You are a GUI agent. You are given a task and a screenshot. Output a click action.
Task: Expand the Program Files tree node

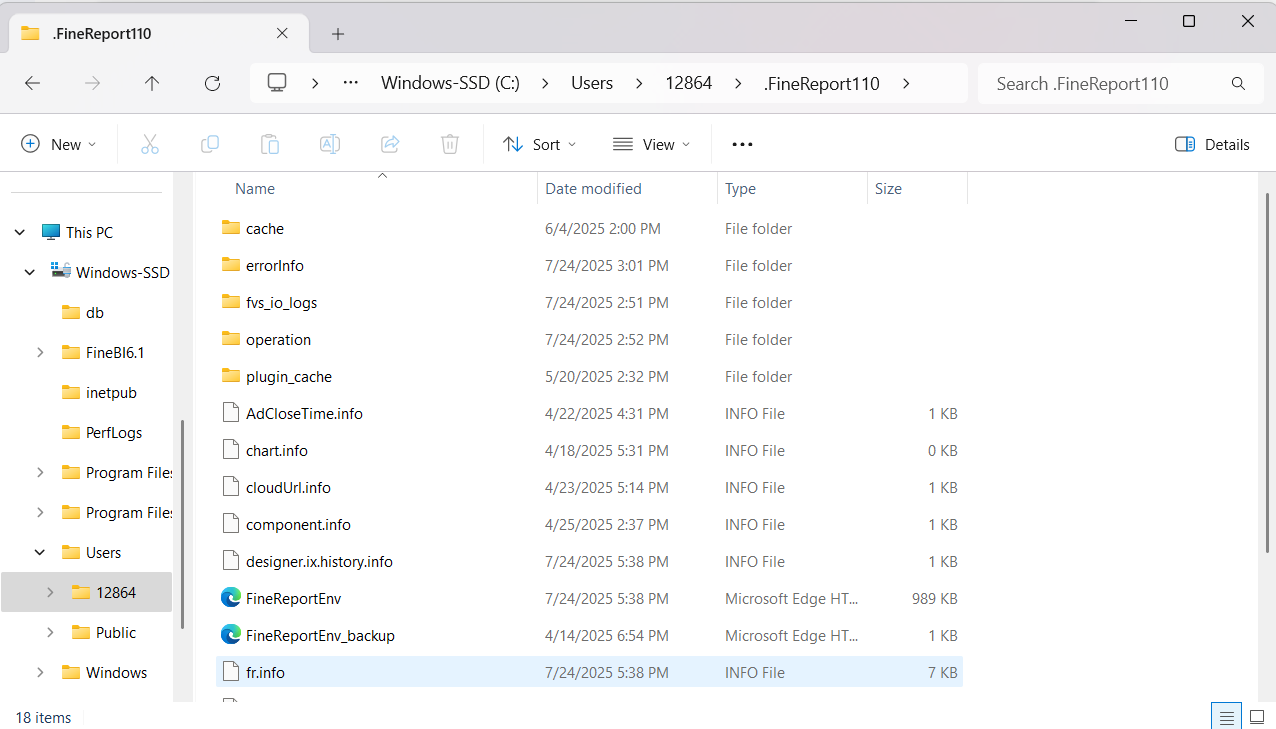click(x=39, y=472)
